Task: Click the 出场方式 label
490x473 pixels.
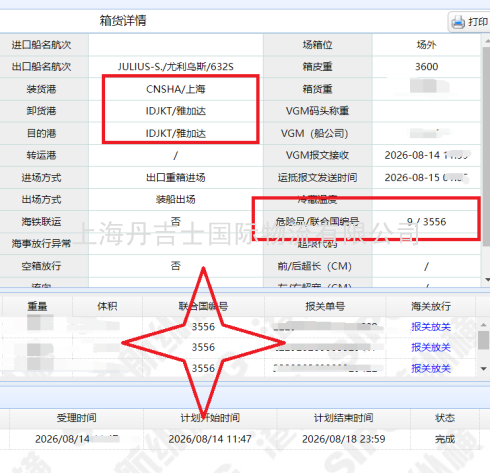Action: [x=41, y=199]
